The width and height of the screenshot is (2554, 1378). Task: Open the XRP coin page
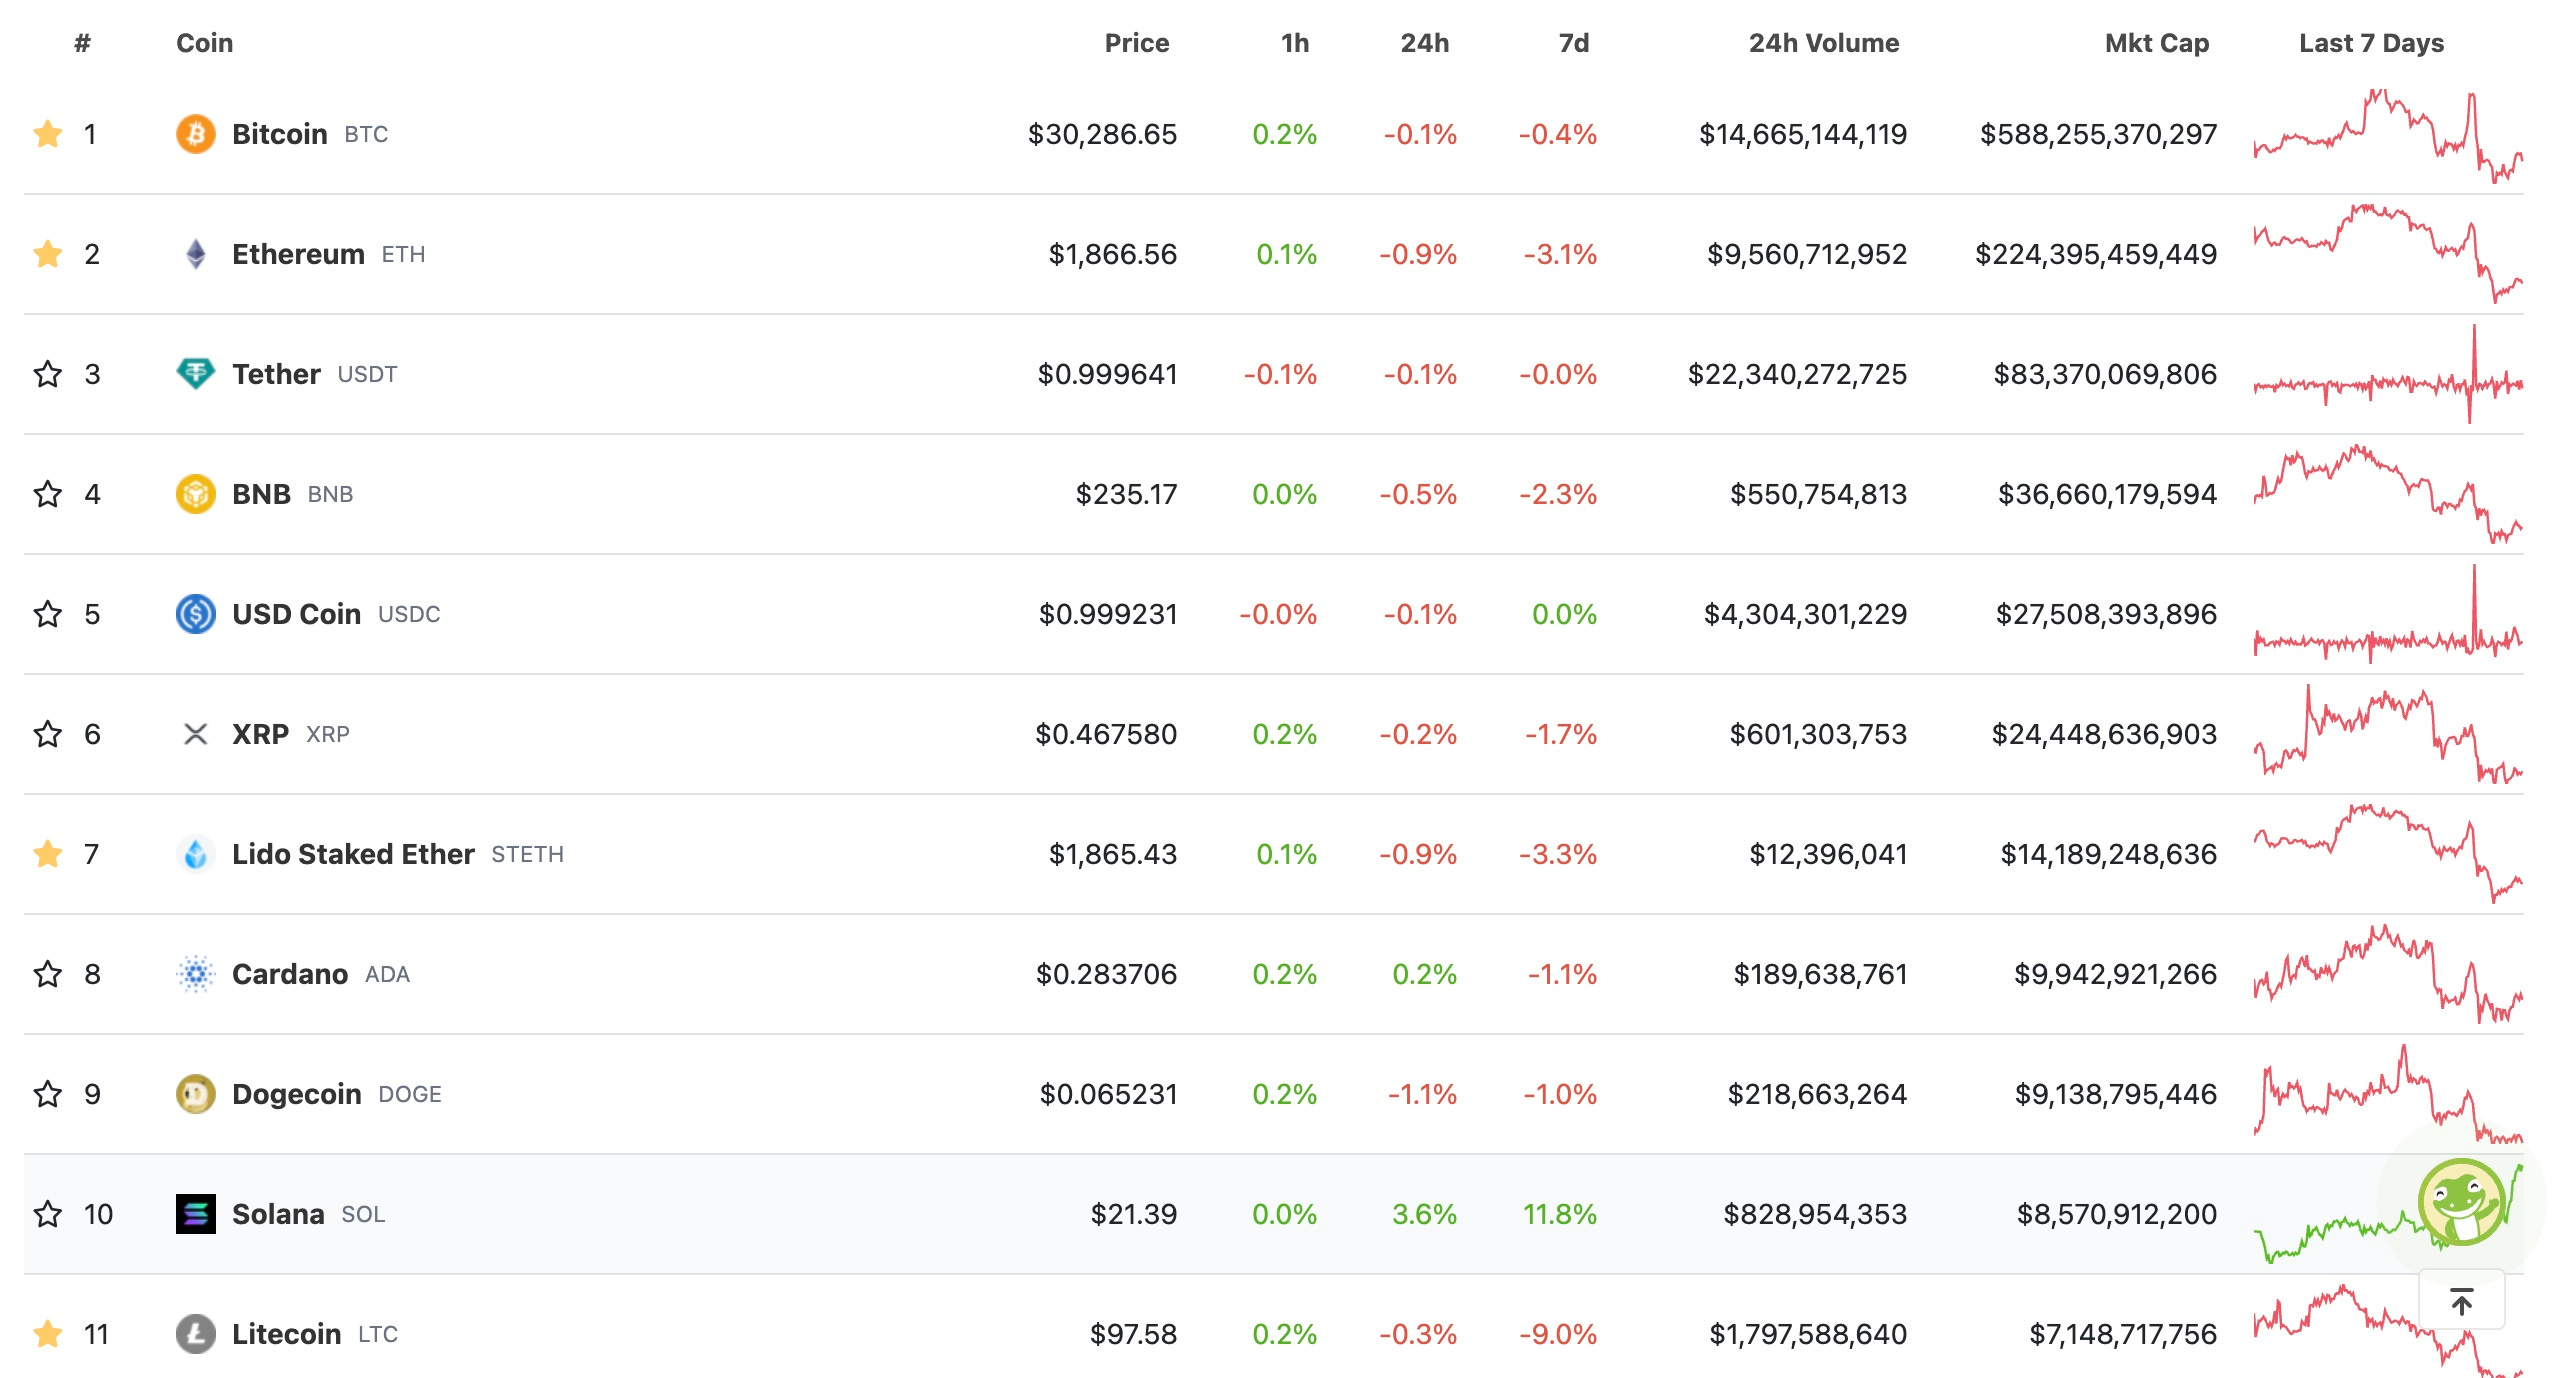pyautogui.click(x=260, y=734)
